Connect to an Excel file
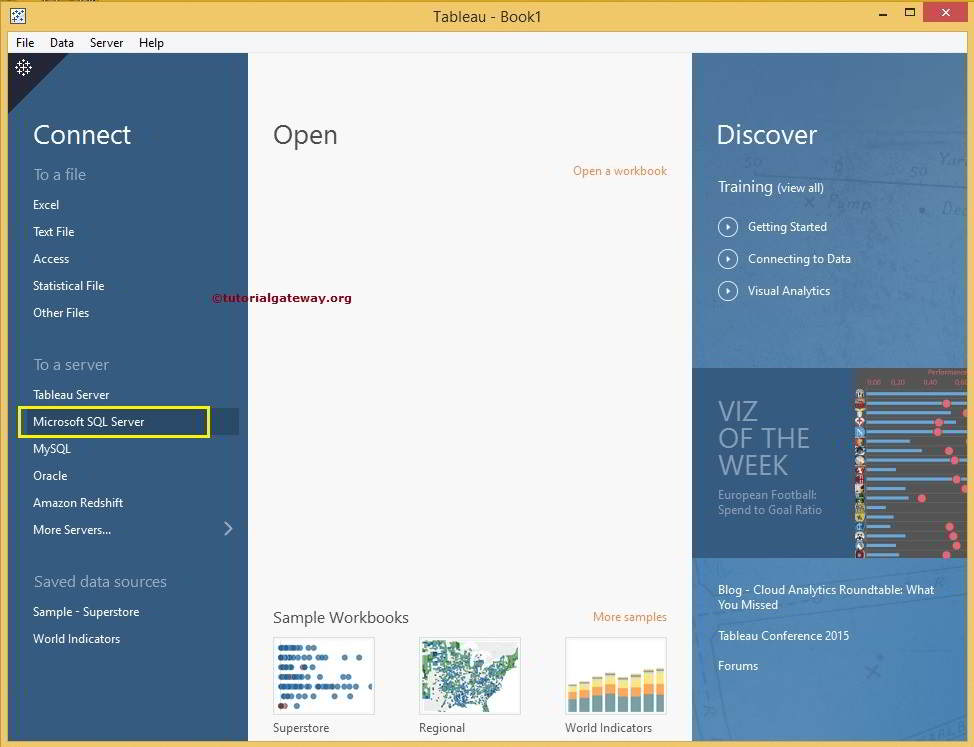This screenshot has width=974, height=747. (x=46, y=204)
